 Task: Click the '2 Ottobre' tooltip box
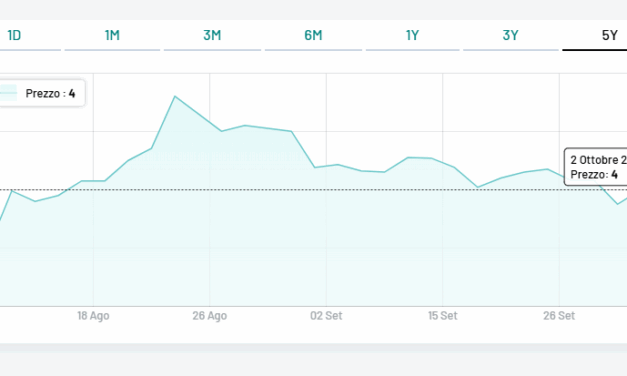(x=596, y=167)
